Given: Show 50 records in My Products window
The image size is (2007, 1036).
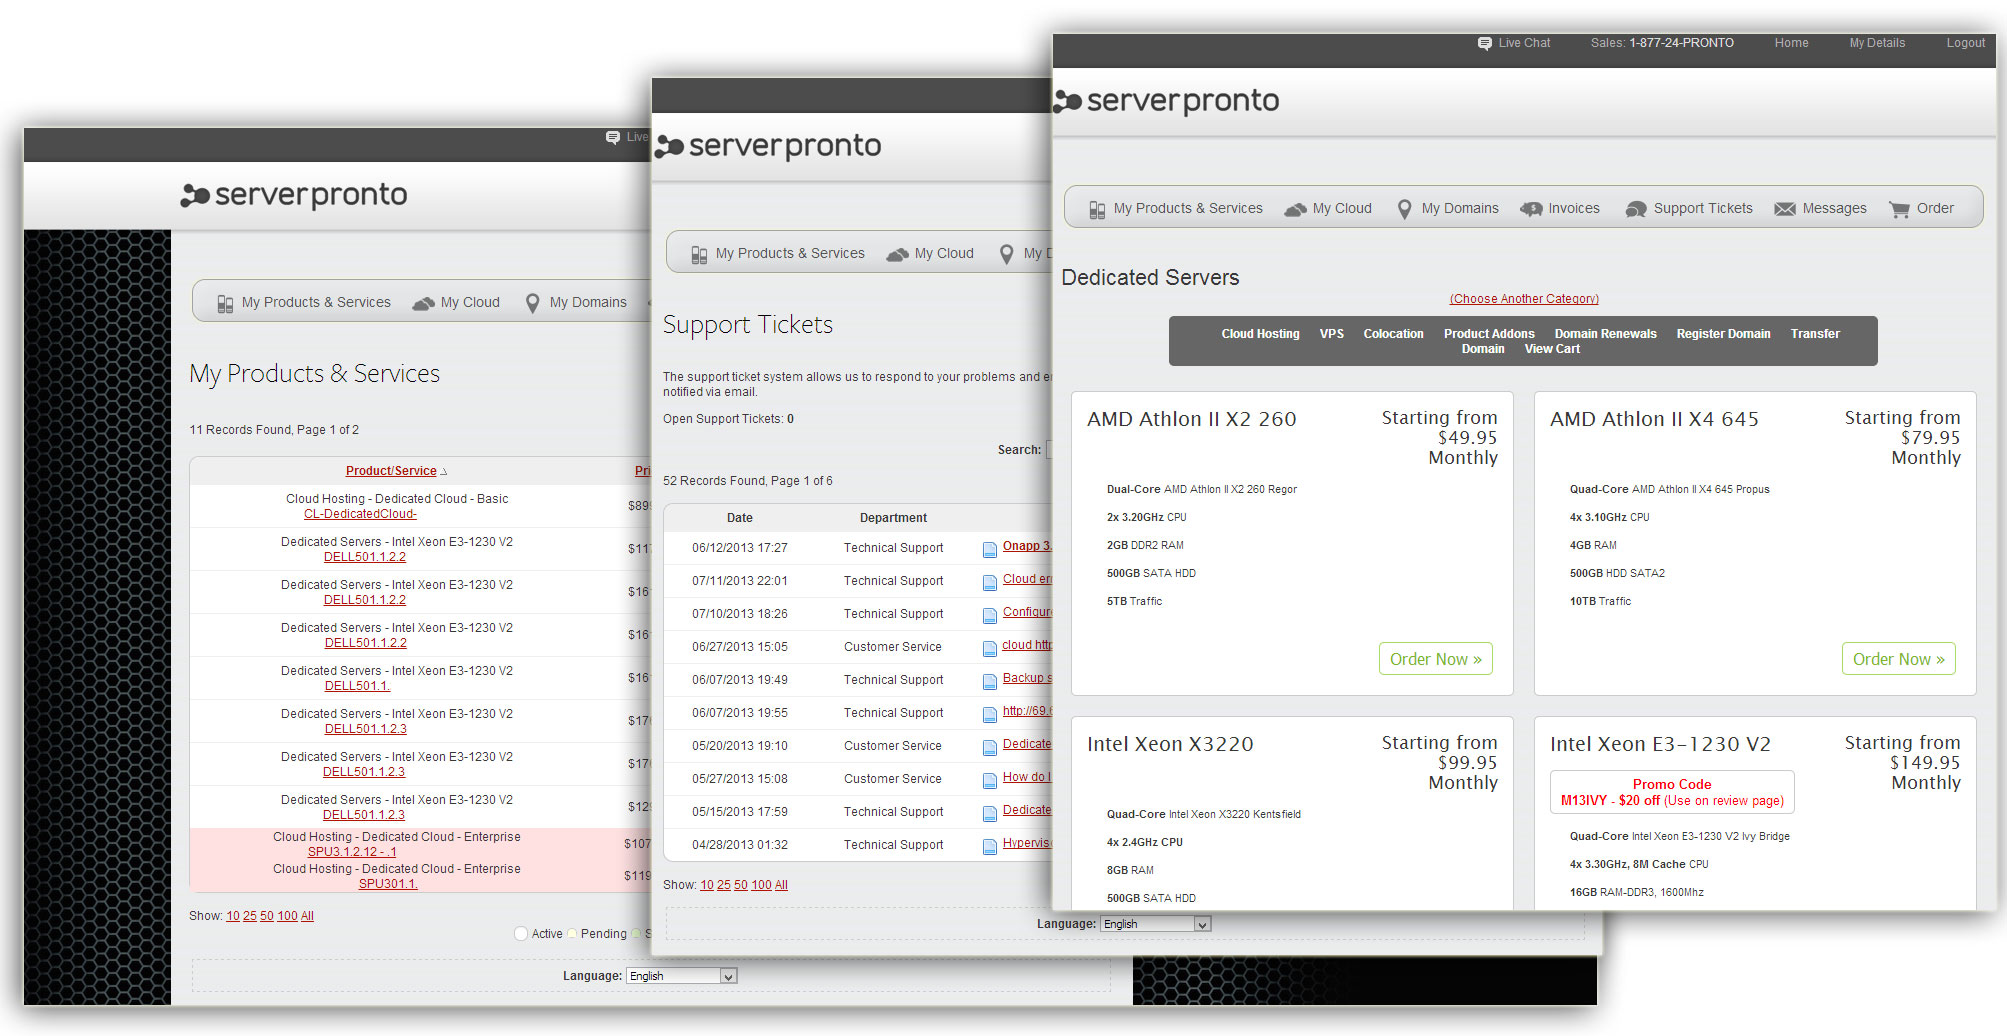Looking at the screenshot, I should click(267, 916).
